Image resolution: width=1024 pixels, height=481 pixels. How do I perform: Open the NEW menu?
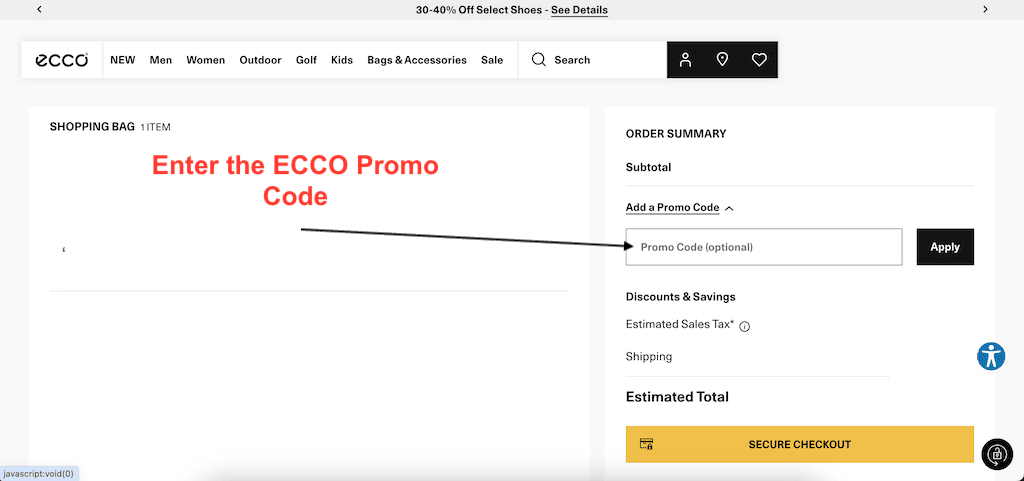tap(123, 60)
